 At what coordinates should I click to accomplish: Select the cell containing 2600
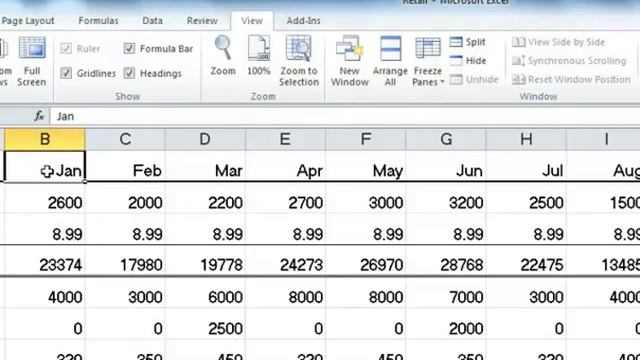coord(45,198)
